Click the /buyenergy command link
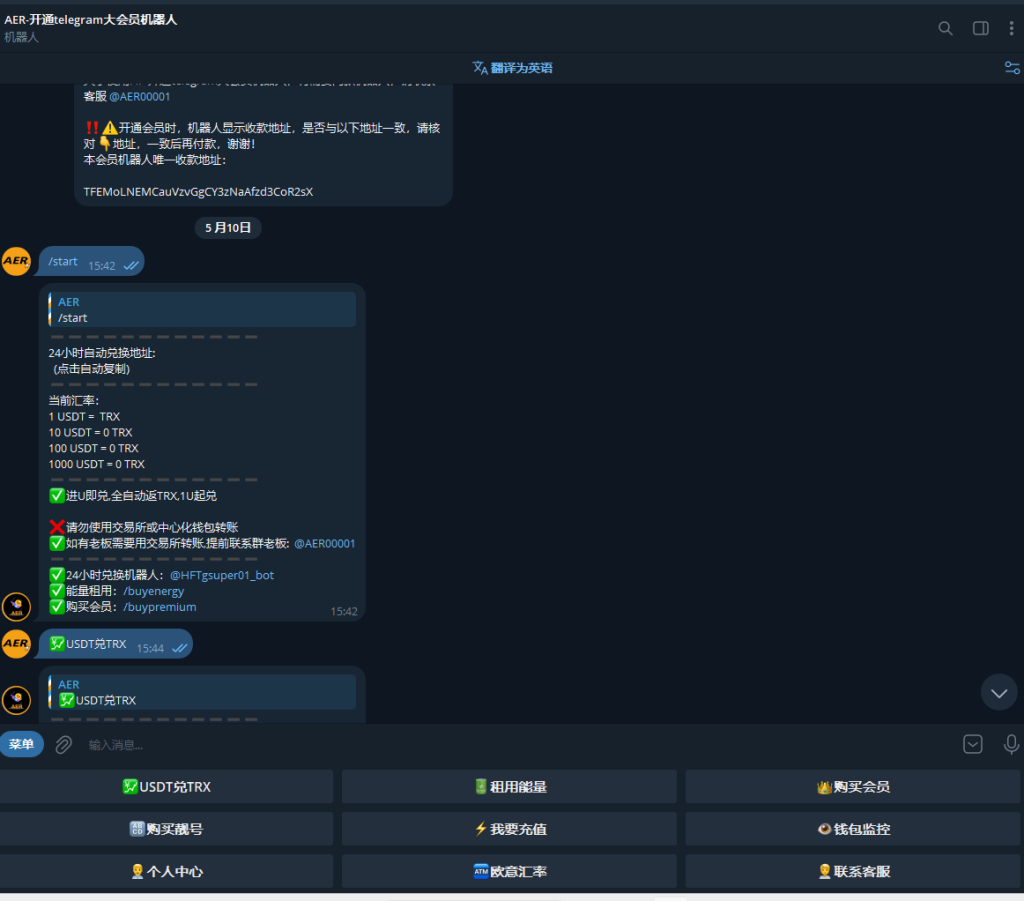The height and width of the screenshot is (901, 1024). (x=153, y=591)
